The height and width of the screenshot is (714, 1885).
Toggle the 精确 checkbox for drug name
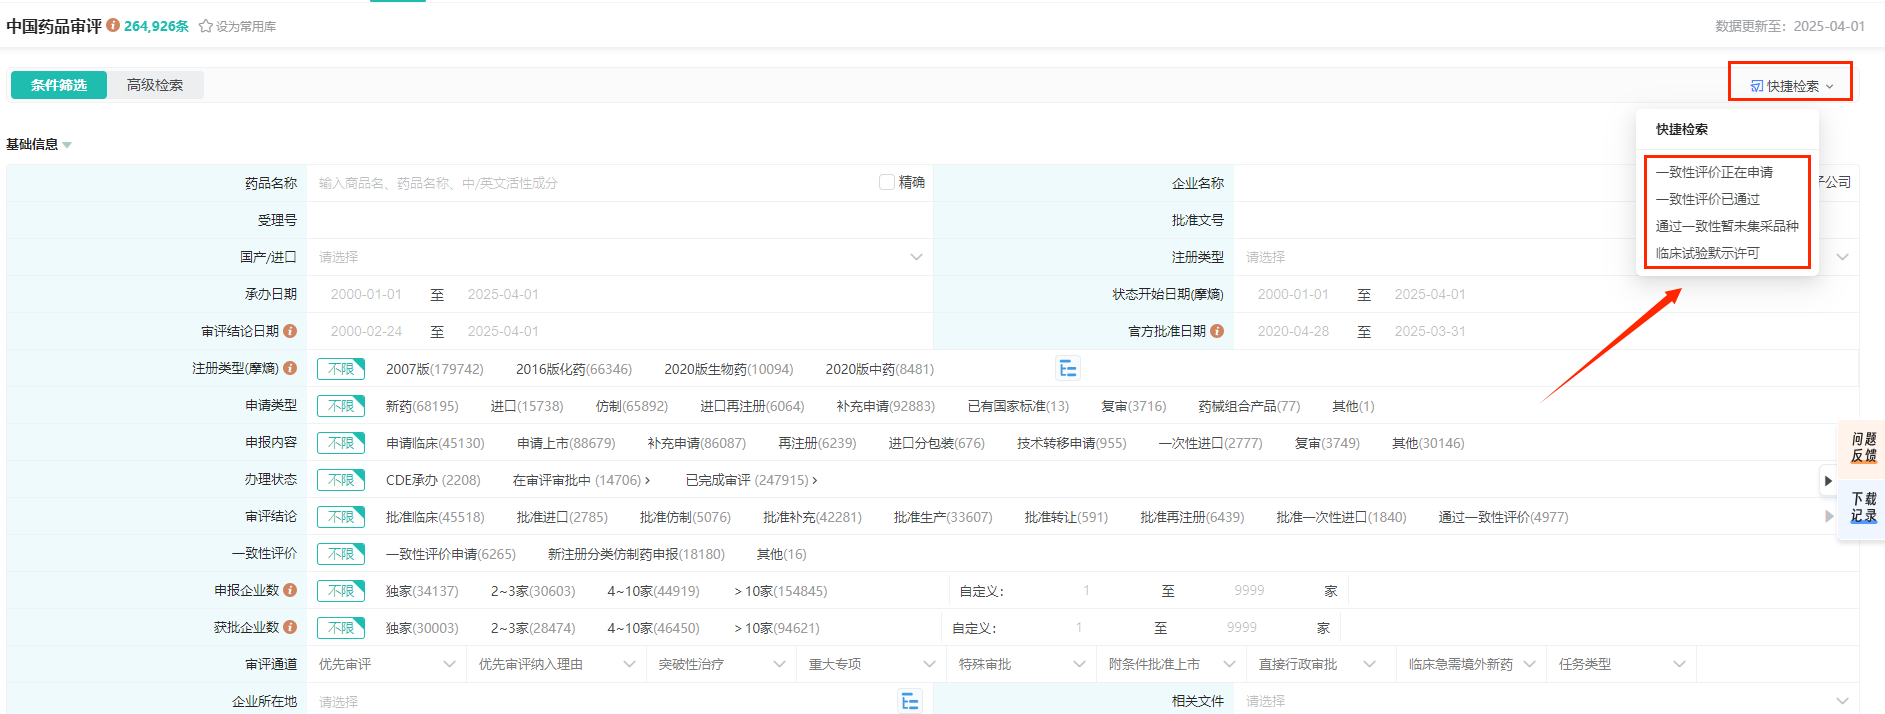click(887, 182)
